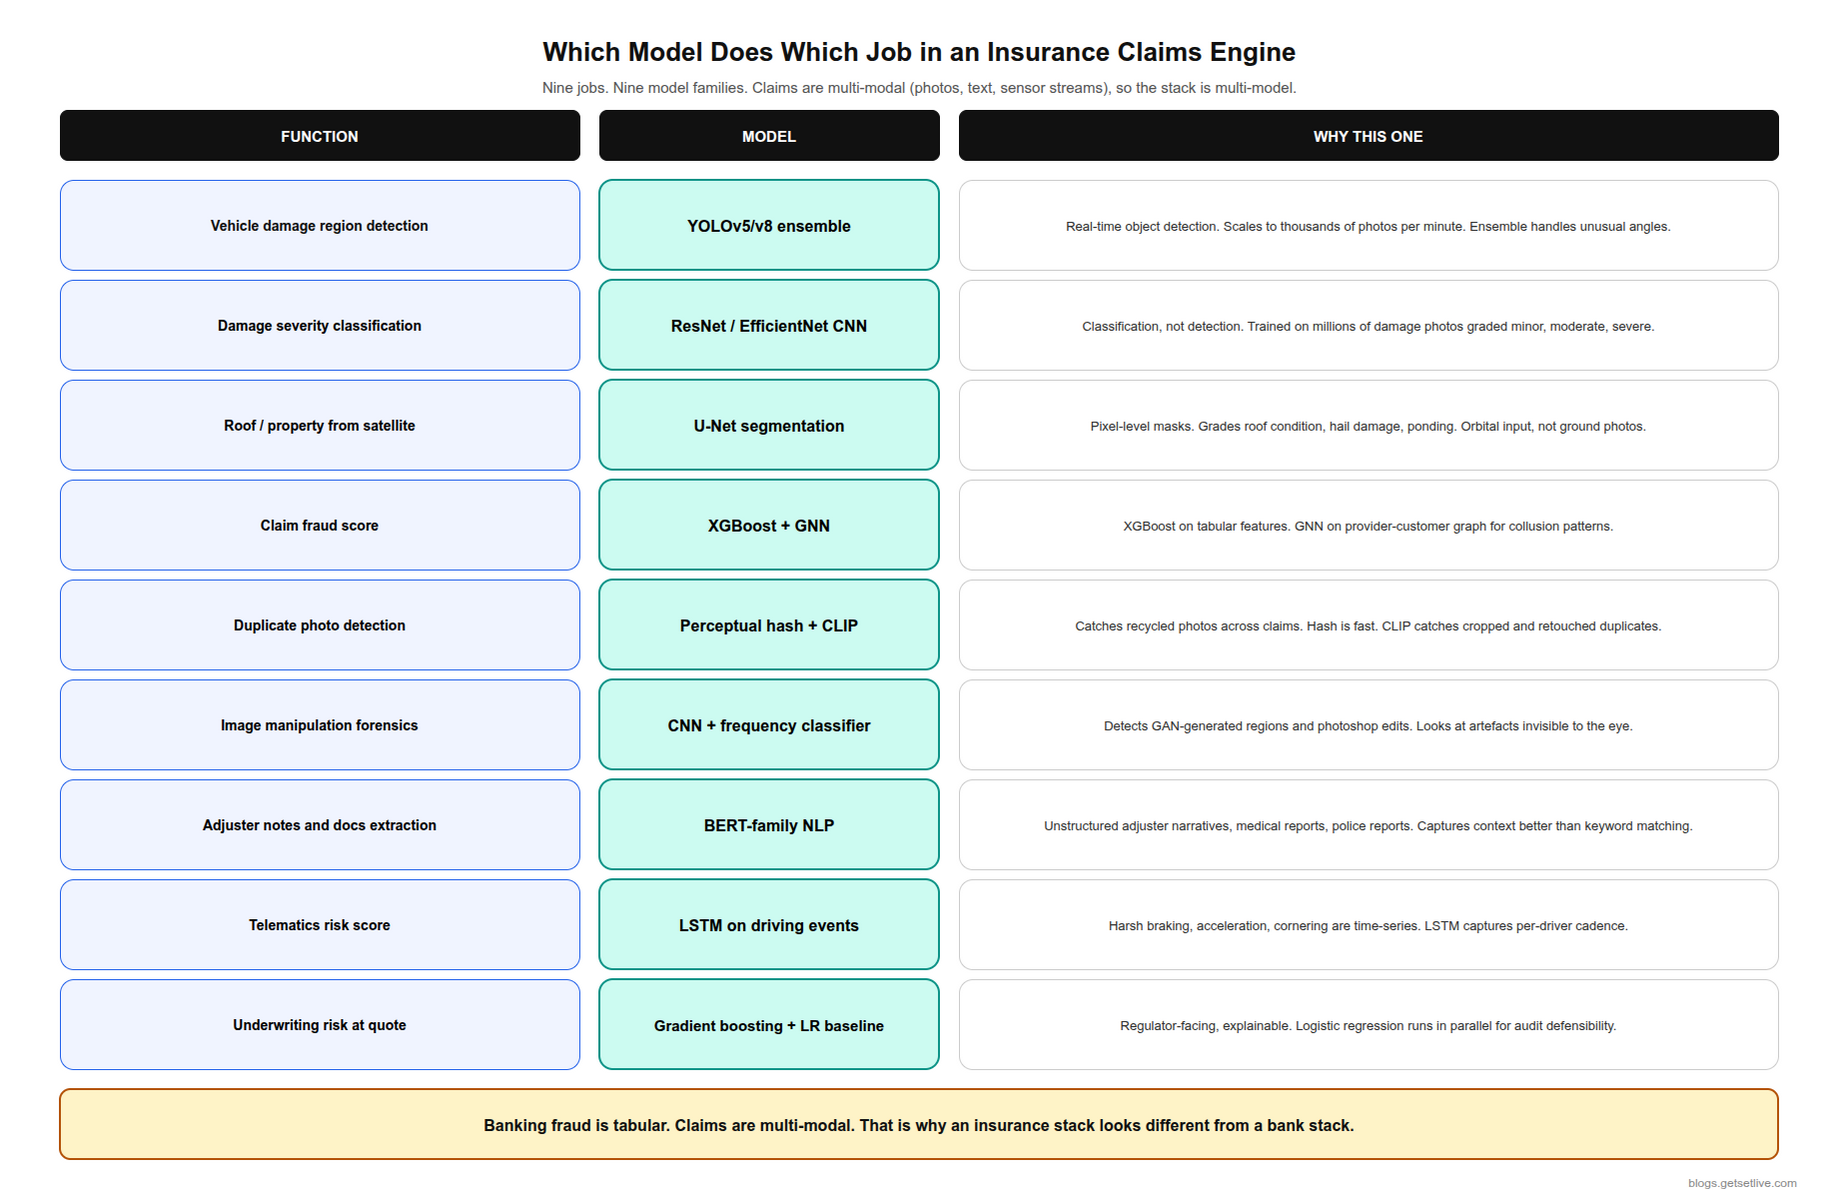Click the LSTM on driving events card
Viewport: 1840px width, 1201px height.
pyautogui.click(x=769, y=926)
